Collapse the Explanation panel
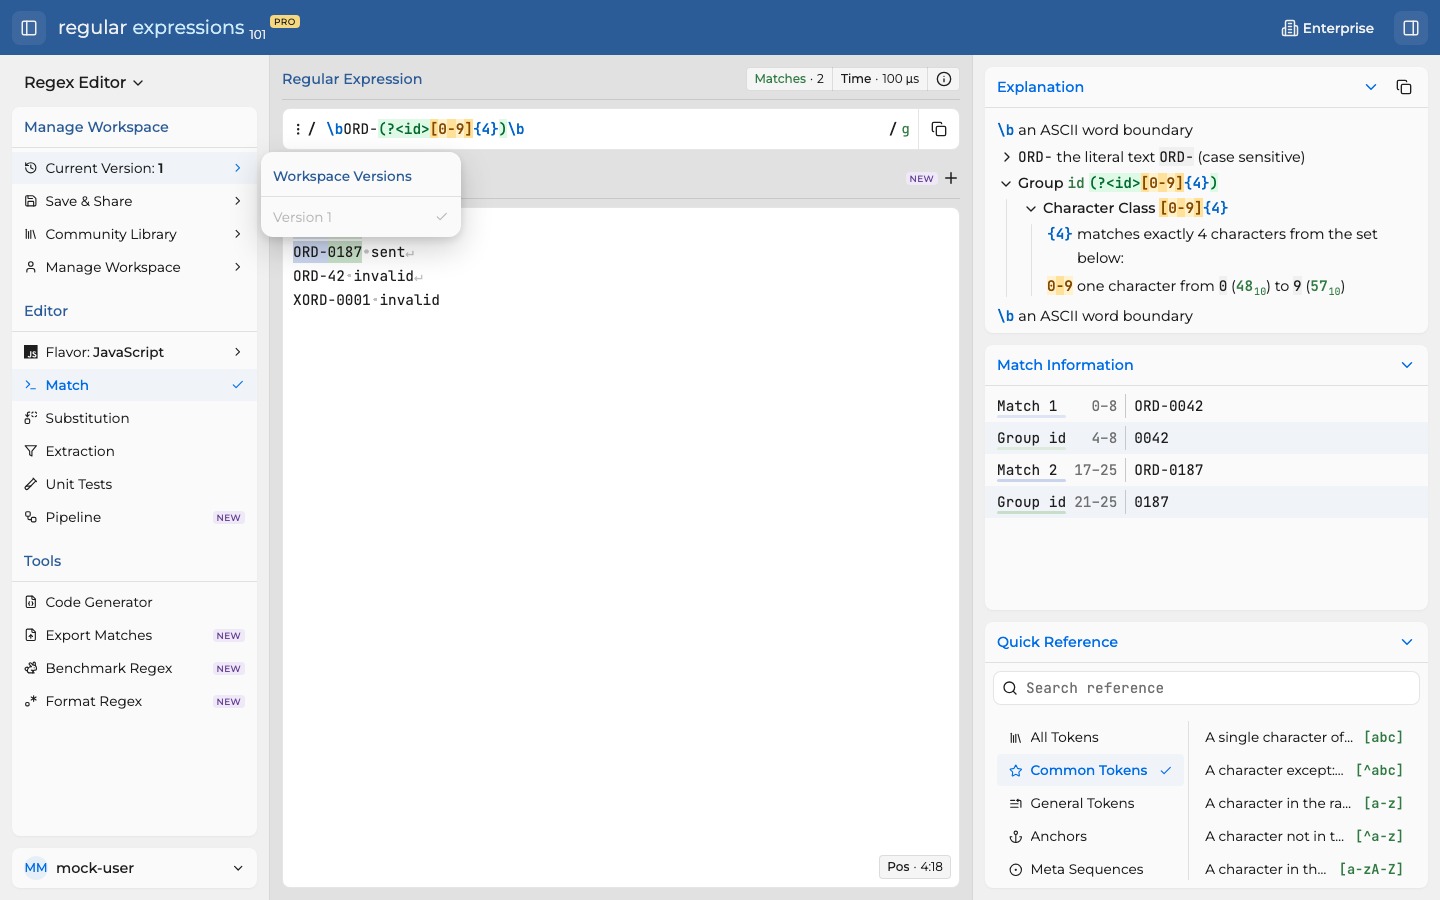The image size is (1440, 900). tap(1371, 87)
